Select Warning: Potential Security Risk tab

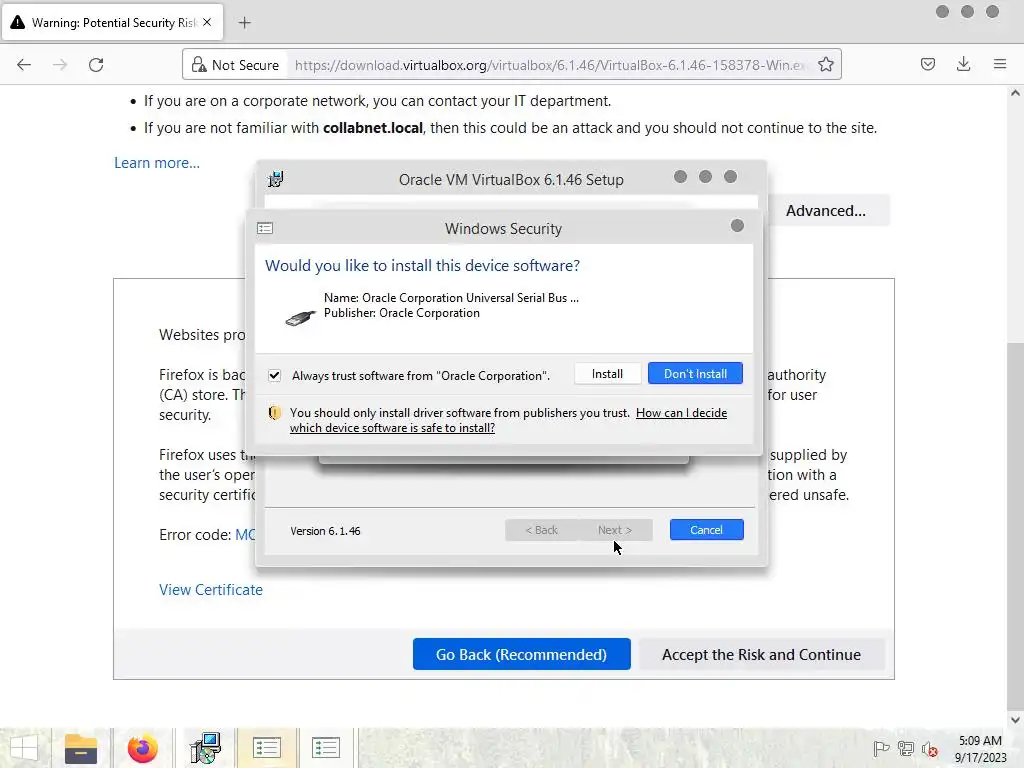click(x=113, y=23)
